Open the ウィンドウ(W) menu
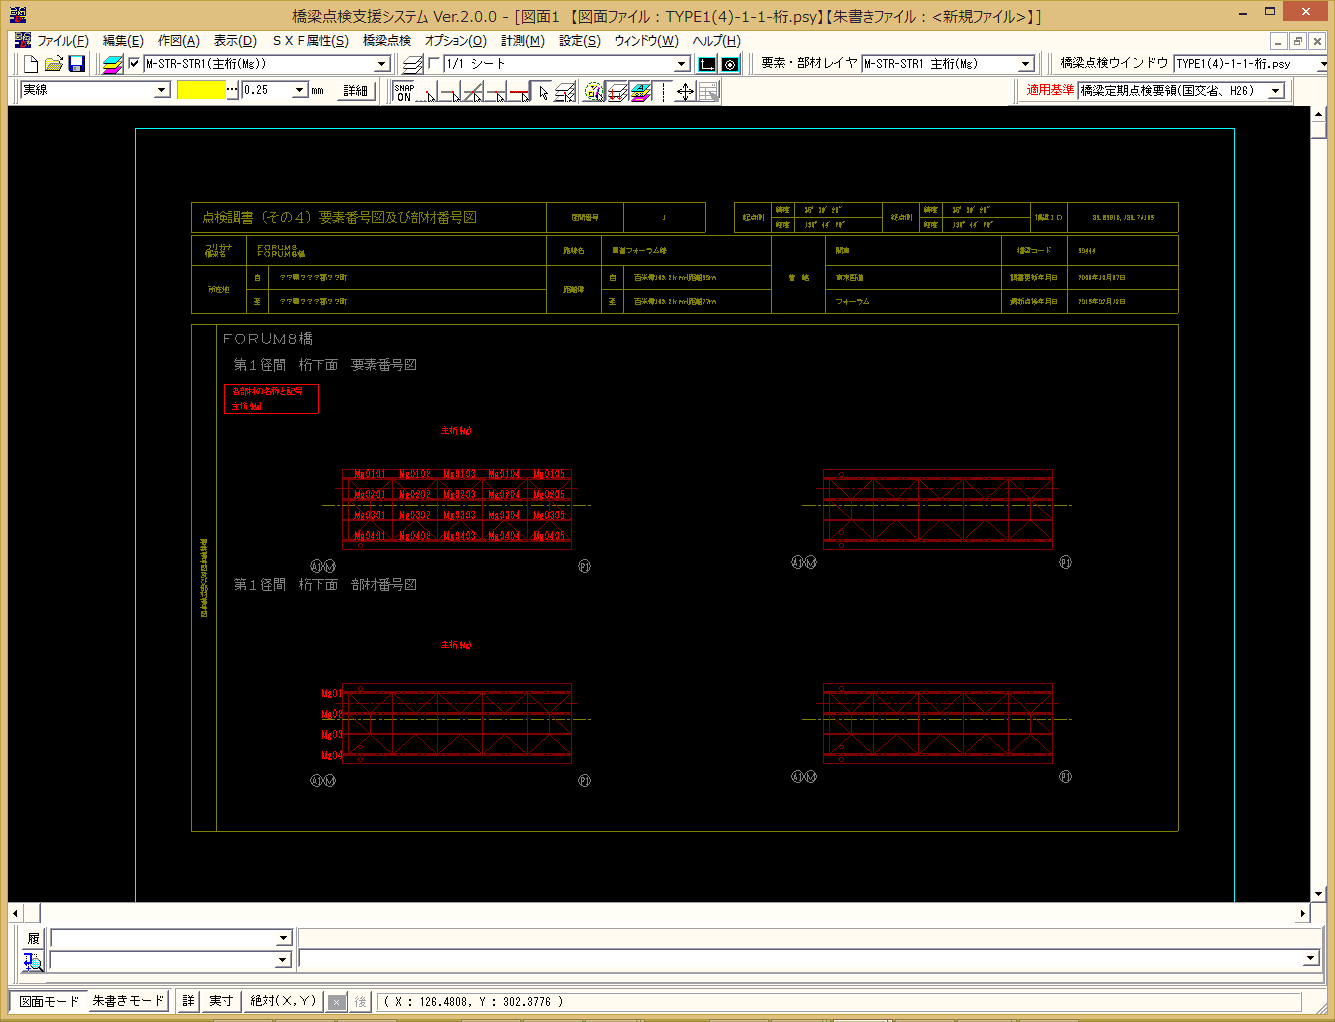 646,41
